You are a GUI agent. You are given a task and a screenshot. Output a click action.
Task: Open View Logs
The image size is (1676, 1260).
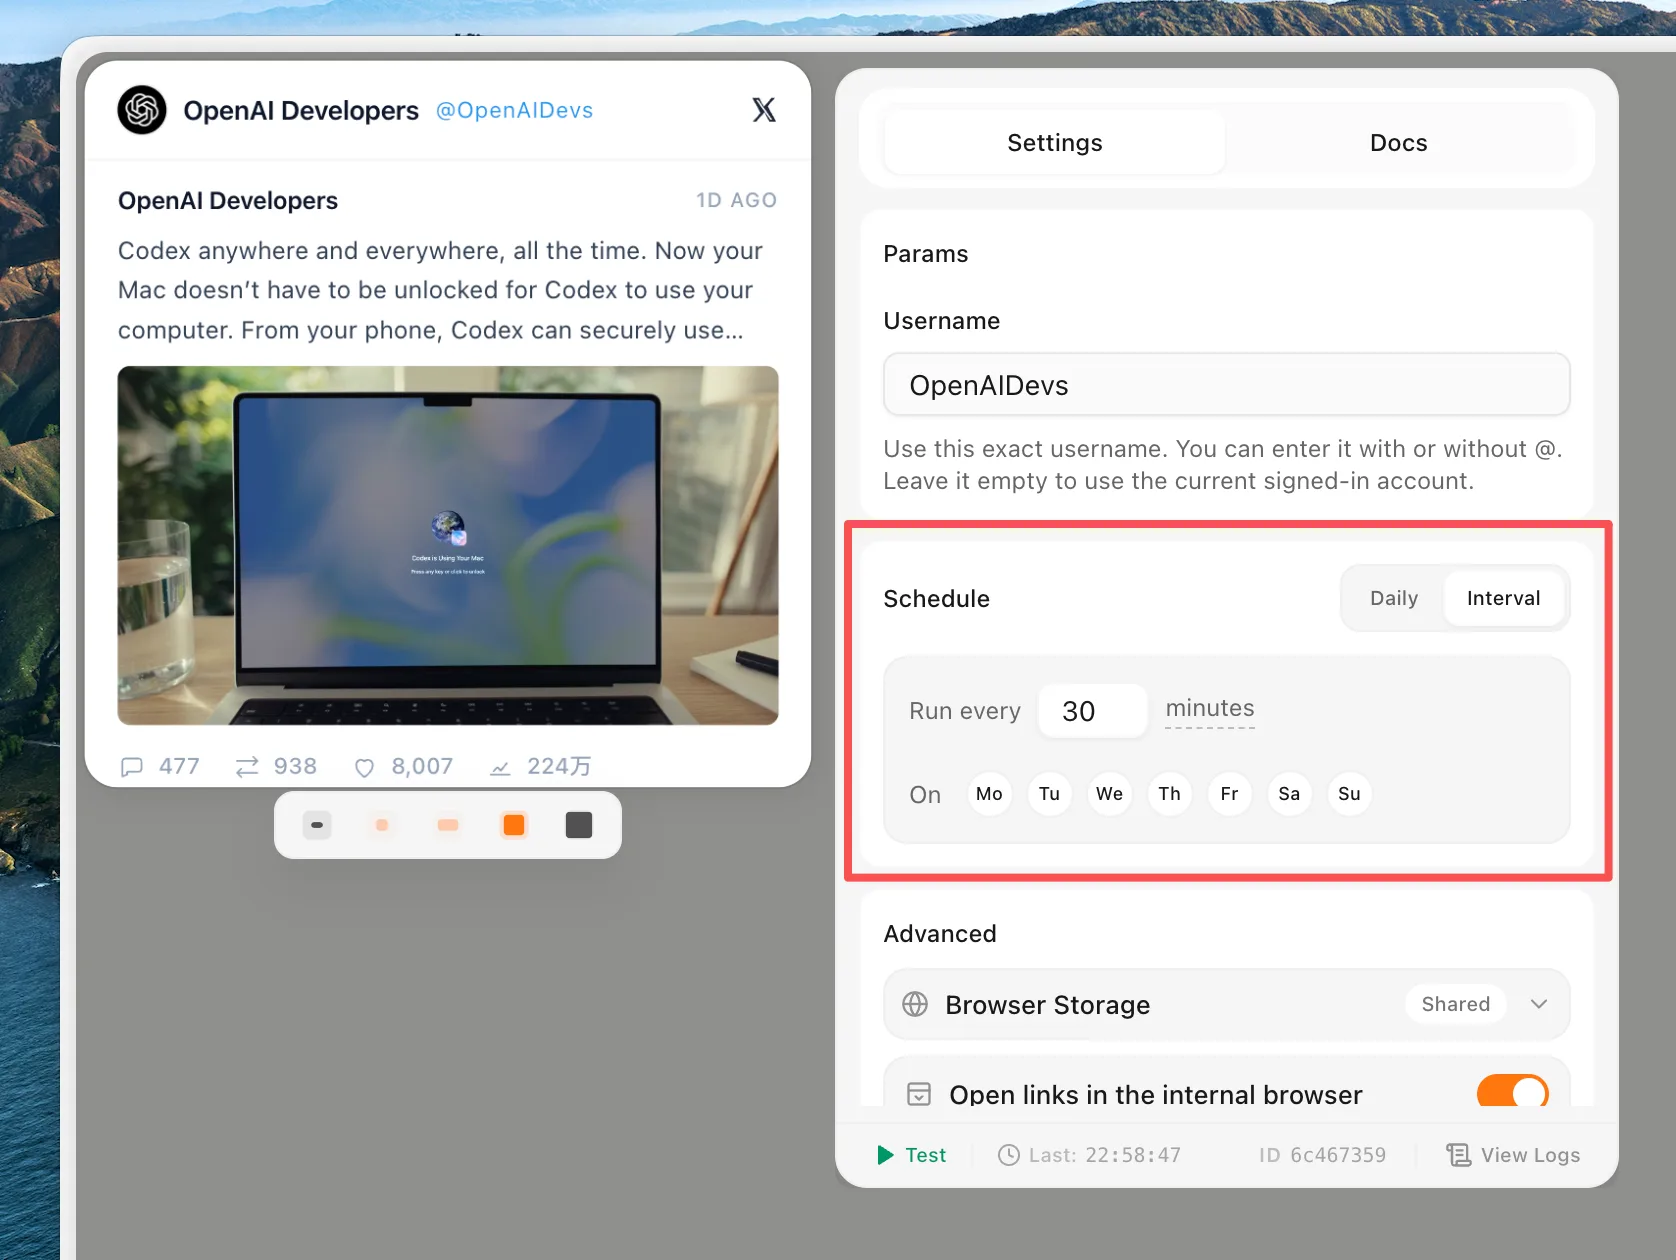coord(1513,1155)
